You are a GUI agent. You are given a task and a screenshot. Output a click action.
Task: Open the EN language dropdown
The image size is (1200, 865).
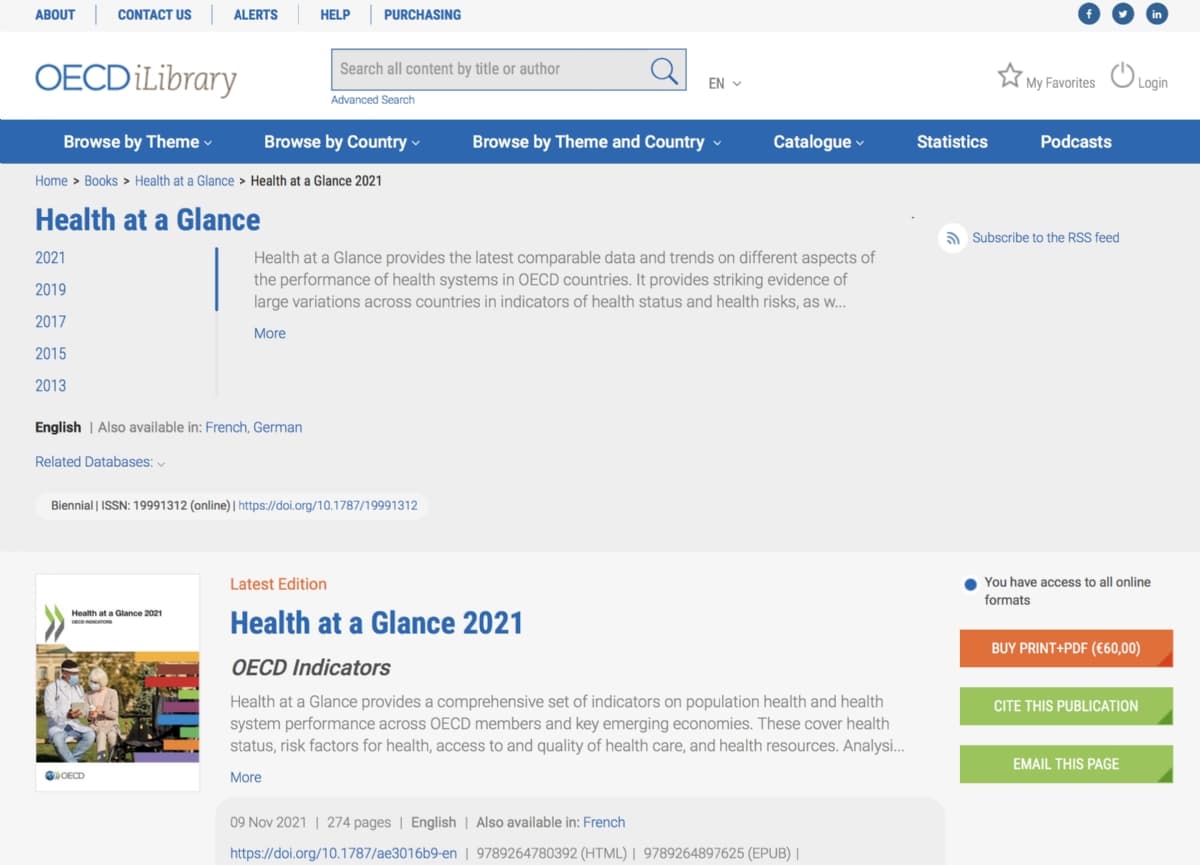(725, 84)
